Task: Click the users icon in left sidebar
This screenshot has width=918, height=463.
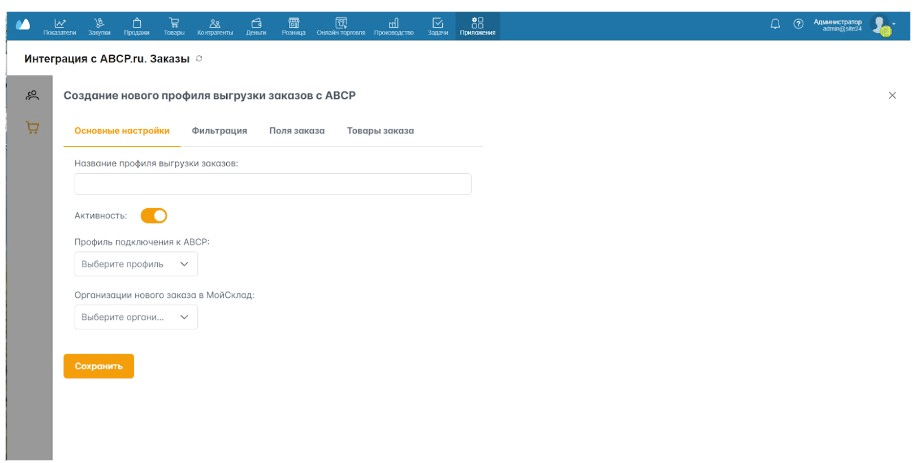Action: [x=32, y=95]
